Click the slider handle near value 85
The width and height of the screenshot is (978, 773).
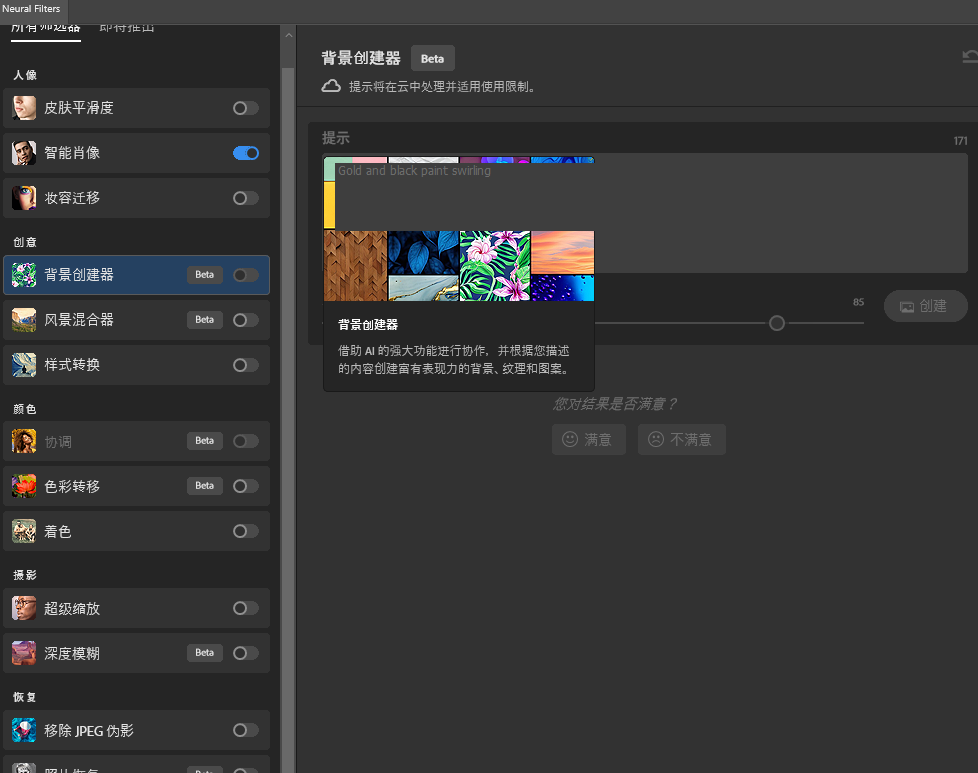(x=777, y=323)
